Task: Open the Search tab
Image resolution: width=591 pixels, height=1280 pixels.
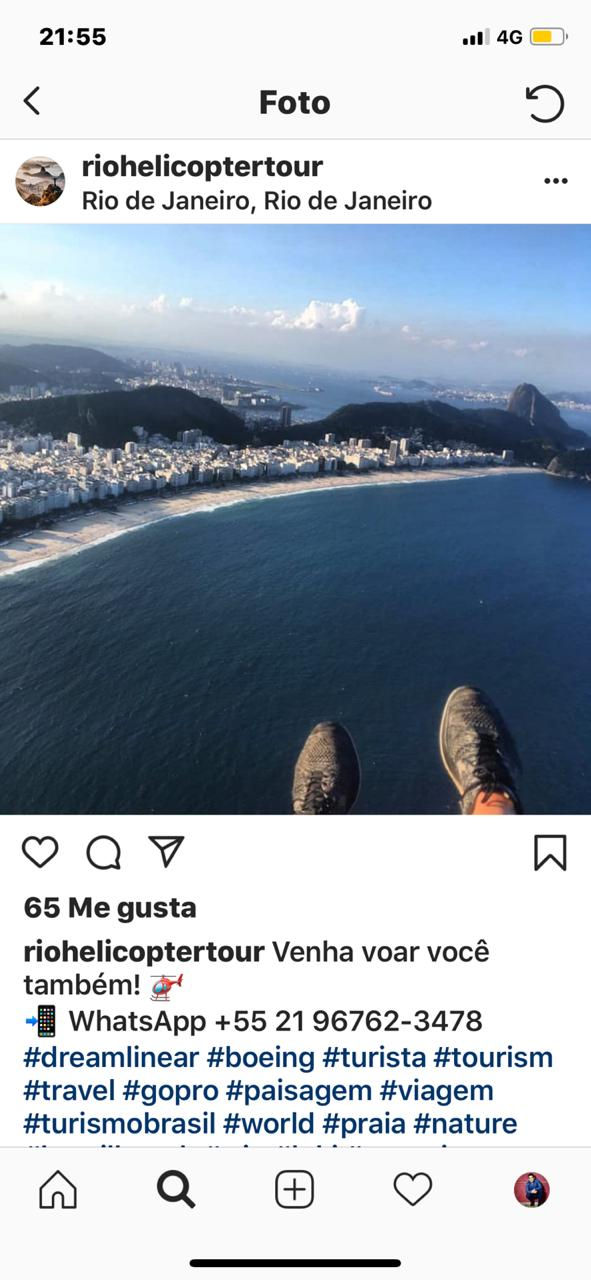Action: click(x=175, y=1190)
